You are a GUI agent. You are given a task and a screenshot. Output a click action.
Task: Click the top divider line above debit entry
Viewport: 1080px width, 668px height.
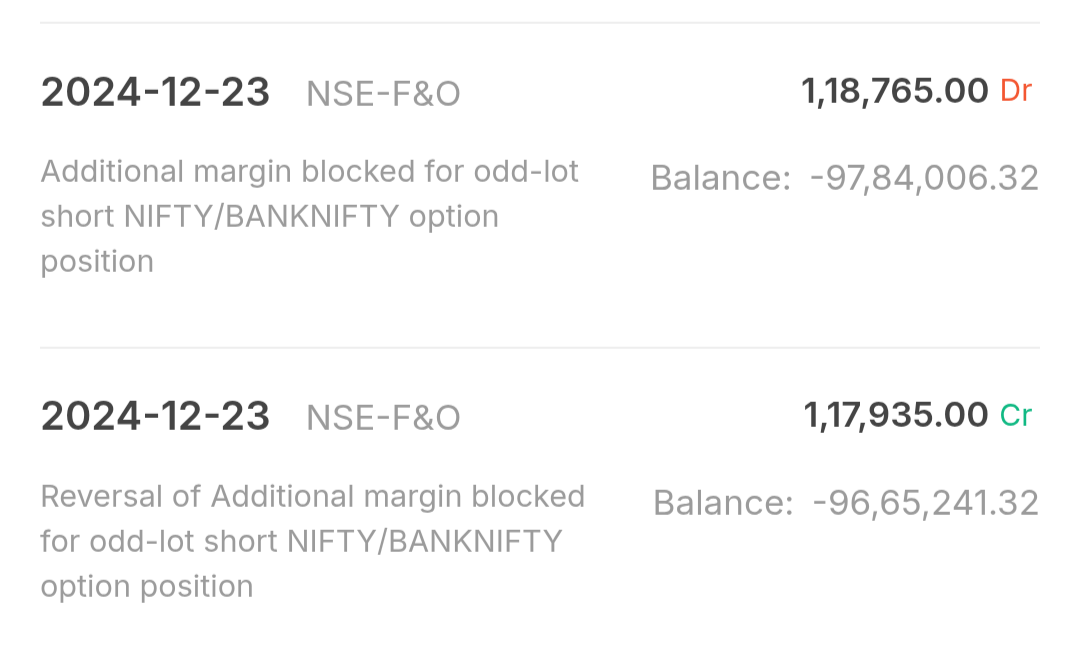pos(540,23)
